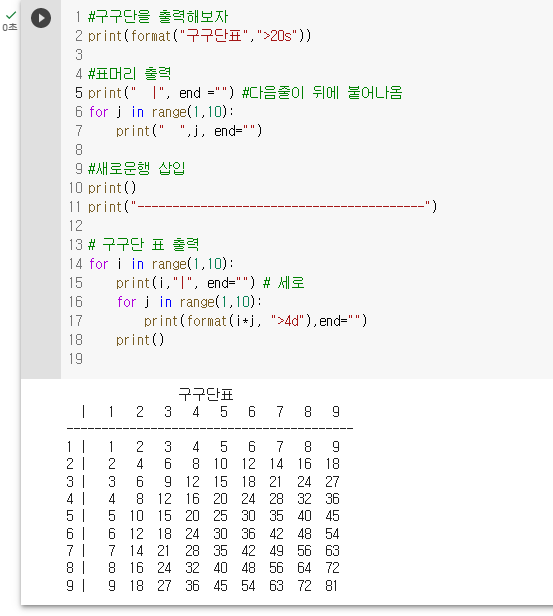Run the code cell with play button
The width and height of the screenshot is (553, 616).
tap(41, 18)
